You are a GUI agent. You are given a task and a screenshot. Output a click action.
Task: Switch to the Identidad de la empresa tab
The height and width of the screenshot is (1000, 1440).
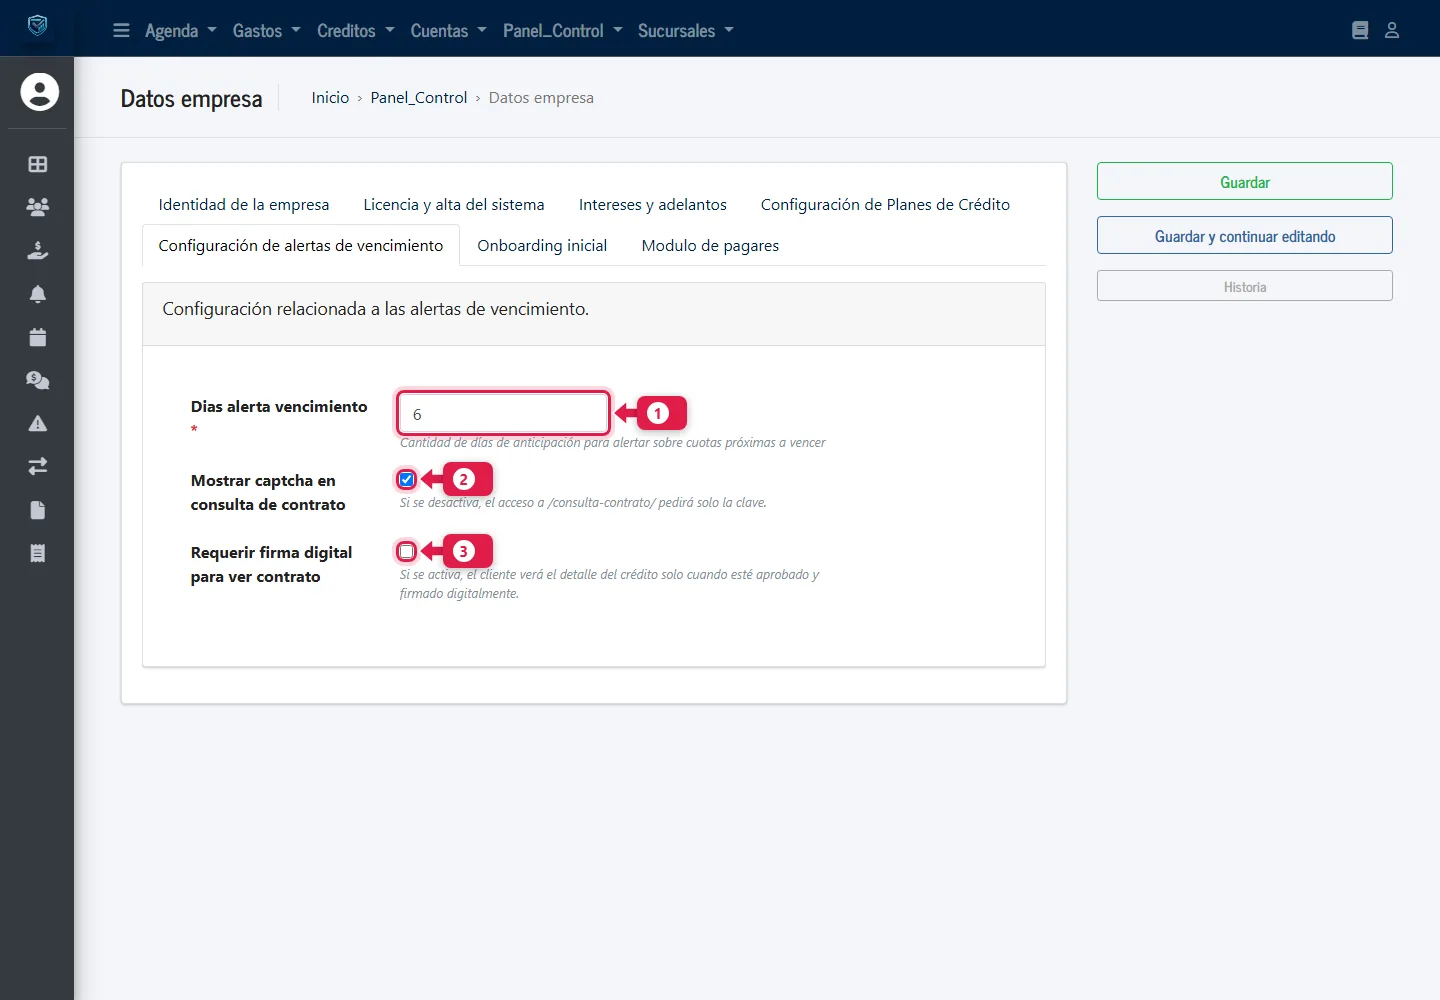(x=244, y=204)
